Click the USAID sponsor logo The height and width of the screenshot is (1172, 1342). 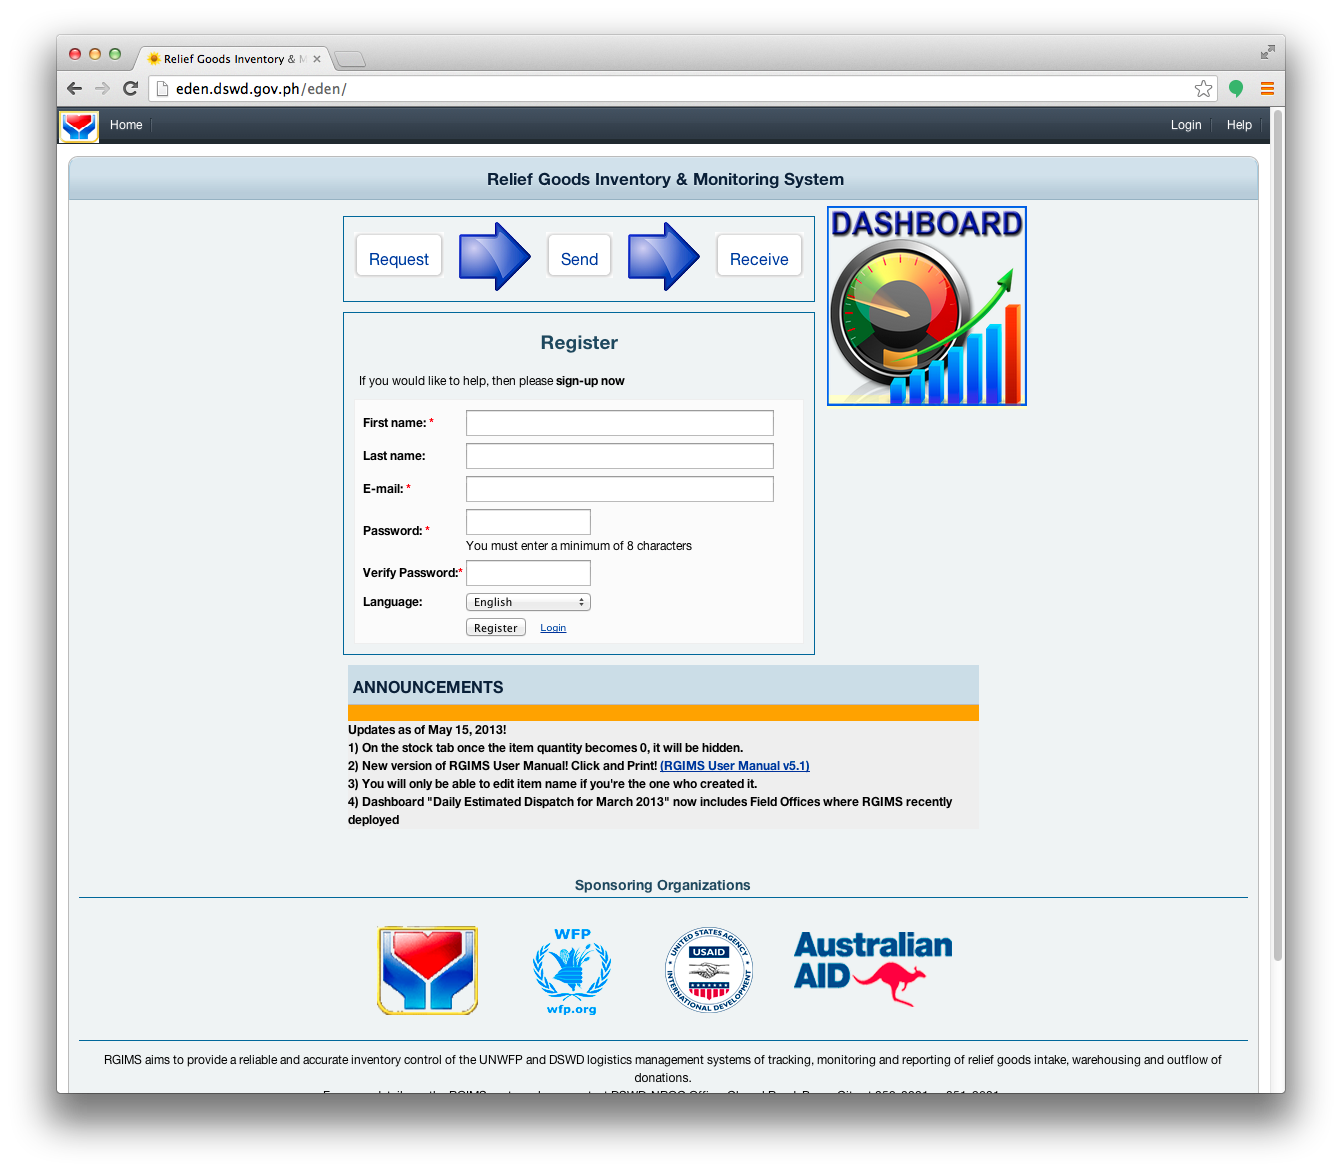[709, 970]
